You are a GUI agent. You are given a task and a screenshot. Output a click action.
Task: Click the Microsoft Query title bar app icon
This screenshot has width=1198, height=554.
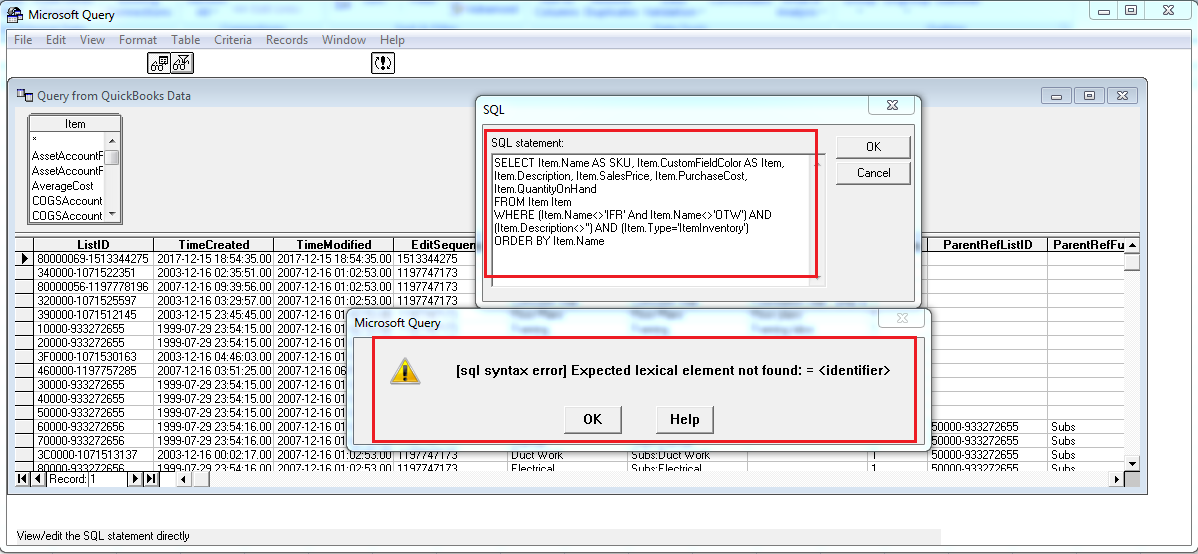coord(15,15)
